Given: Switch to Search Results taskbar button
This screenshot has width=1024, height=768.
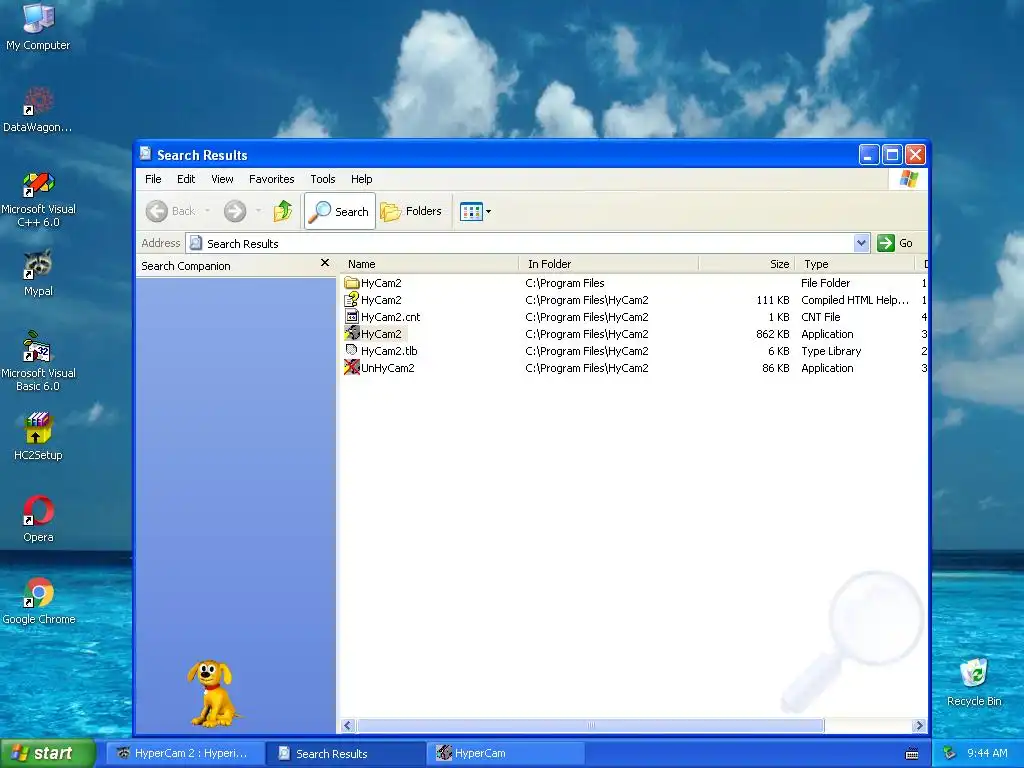Looking at the screenshot, I should coord(345,753).
